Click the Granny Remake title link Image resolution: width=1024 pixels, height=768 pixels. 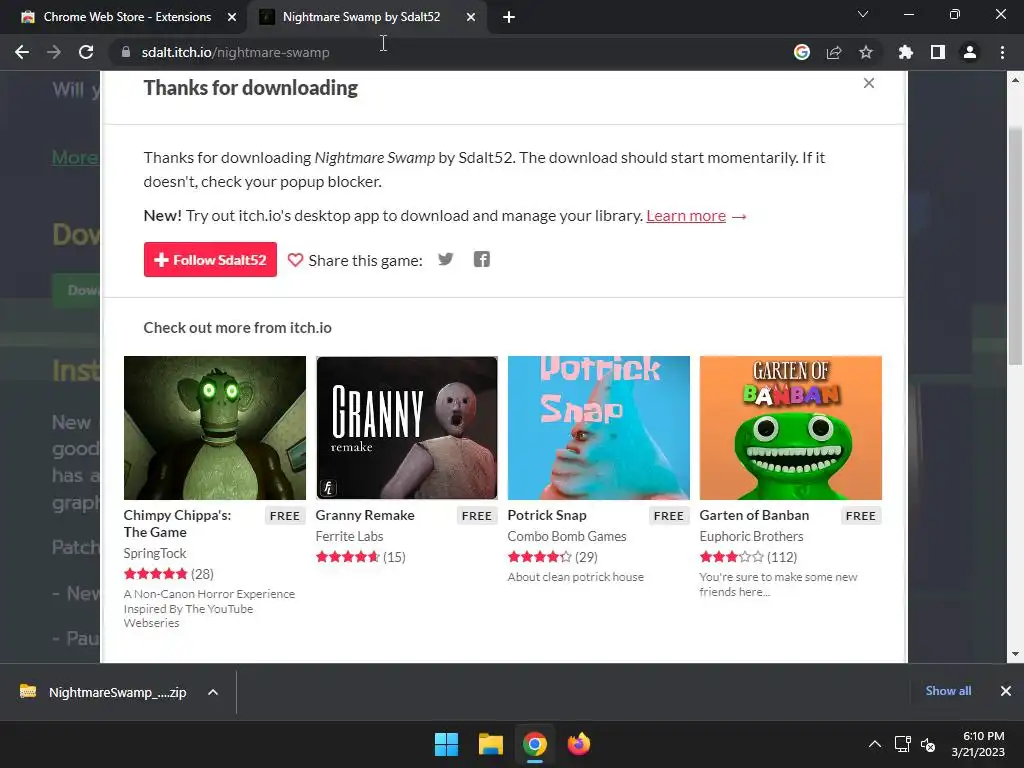365,515
